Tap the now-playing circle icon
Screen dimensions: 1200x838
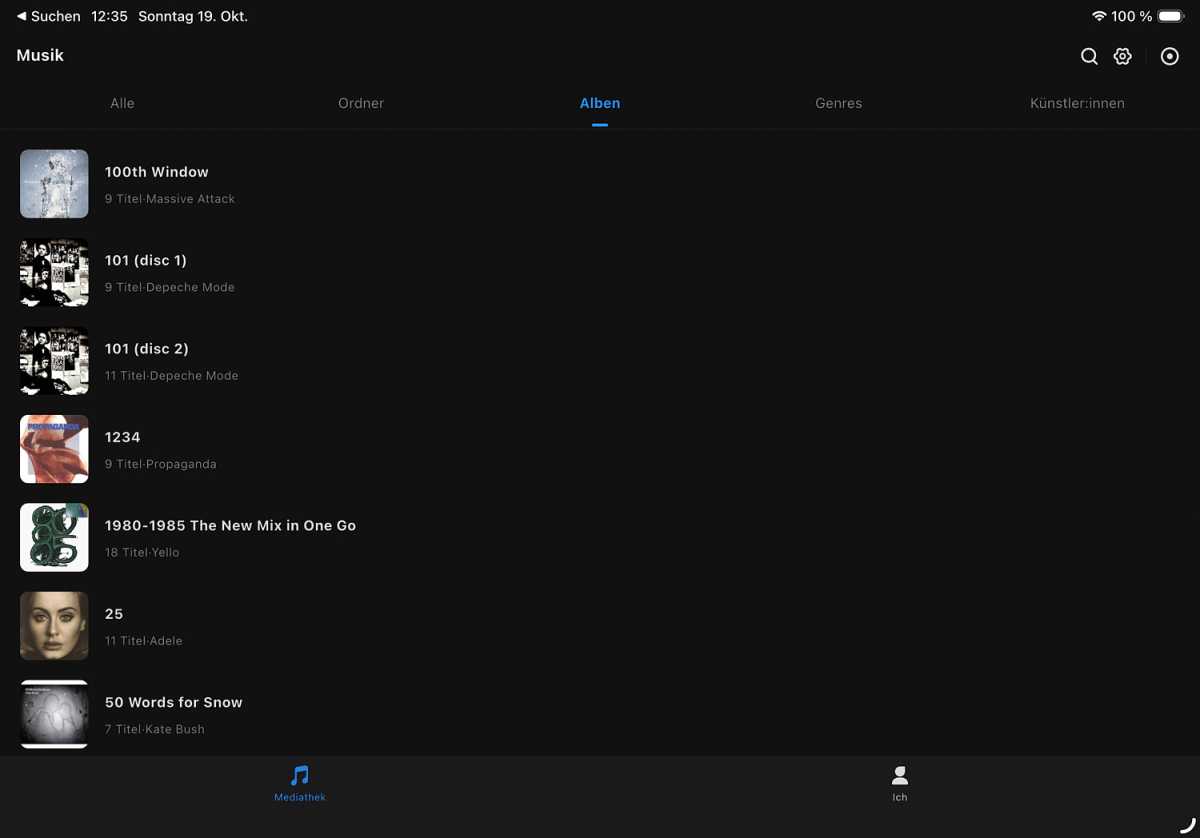click(x=1169, y=57)
